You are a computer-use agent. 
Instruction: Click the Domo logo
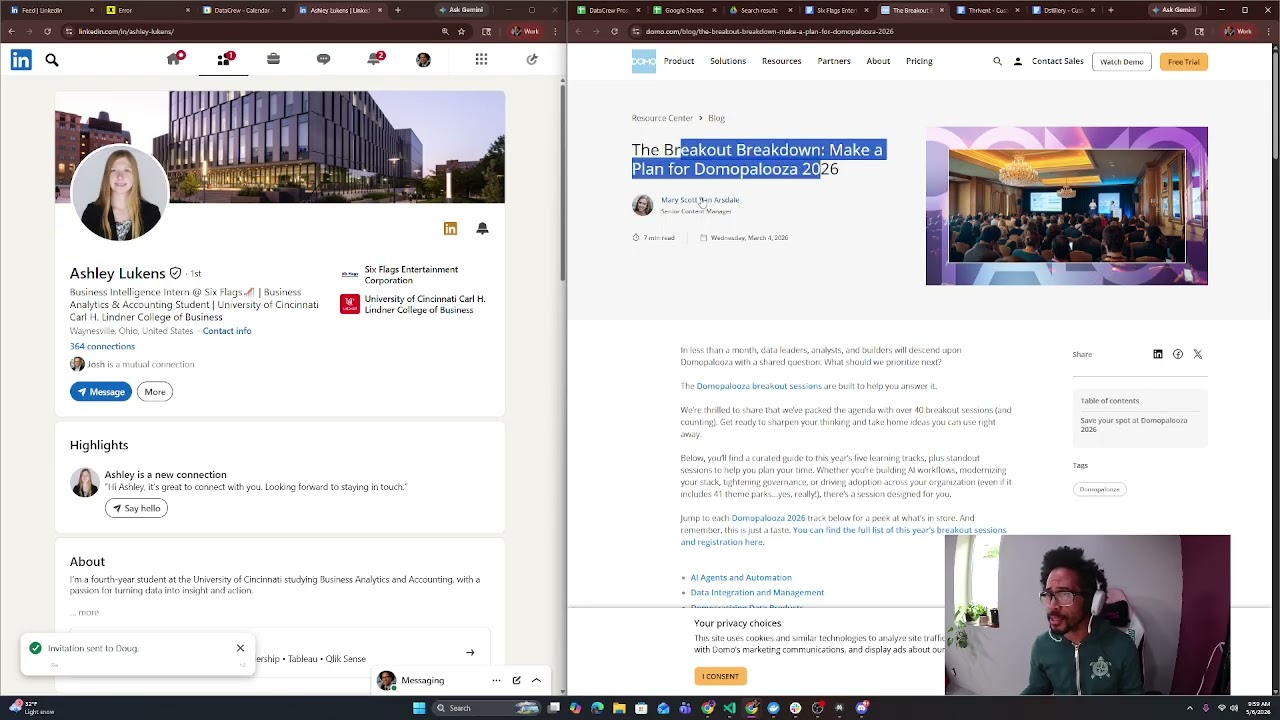[644, 61]
